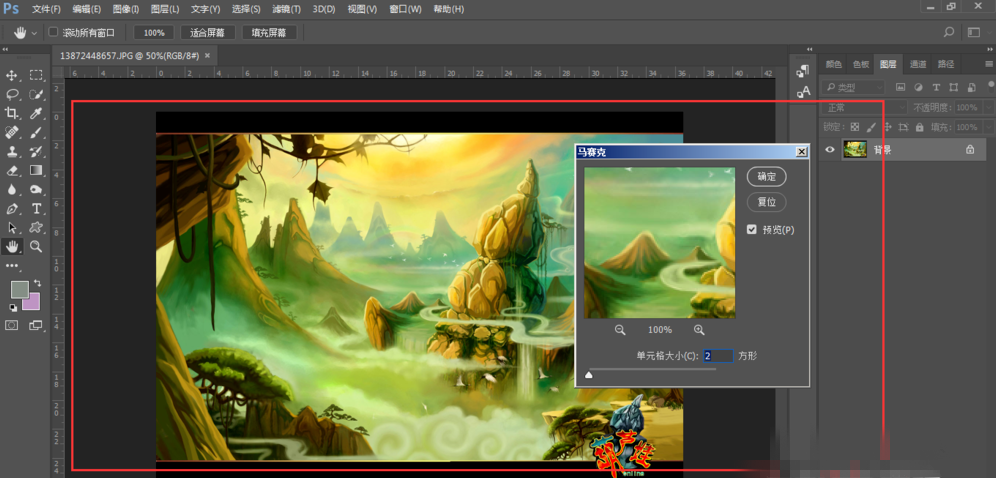Select the Move tool

pyautogui.click(x=12, y=75)
